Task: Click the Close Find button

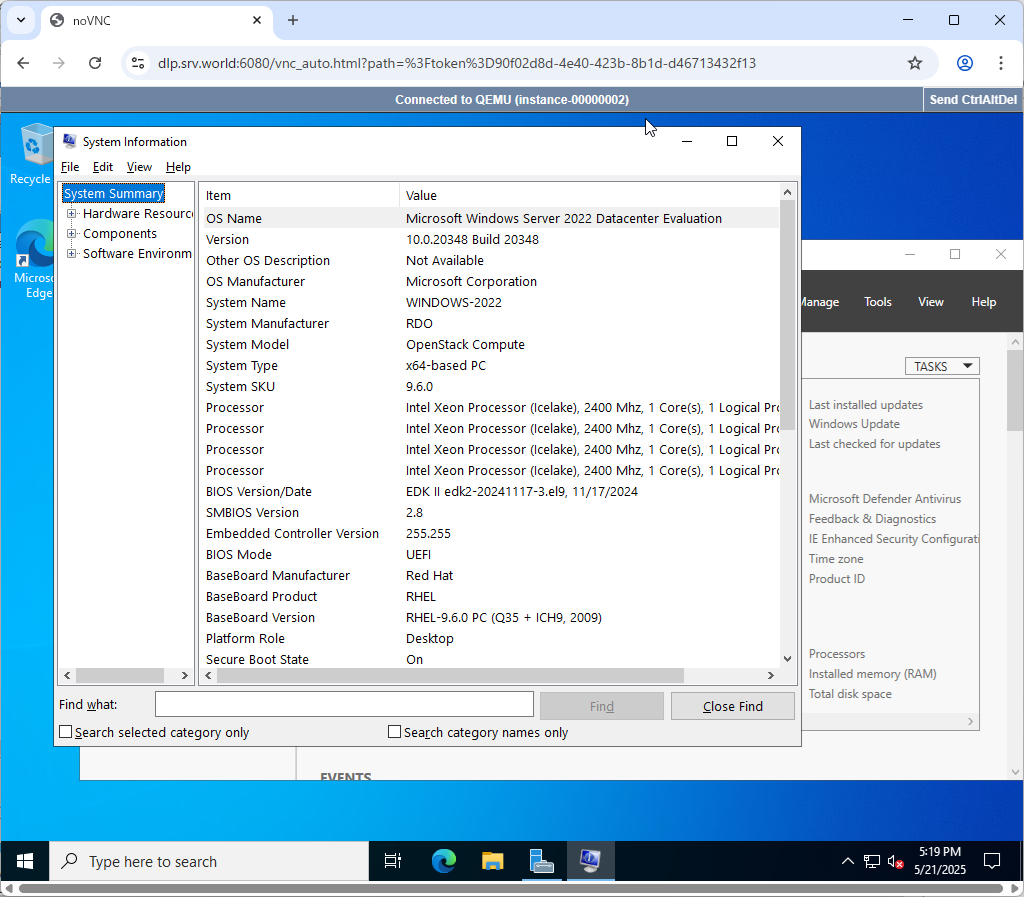Action: [x=733, y=706]
